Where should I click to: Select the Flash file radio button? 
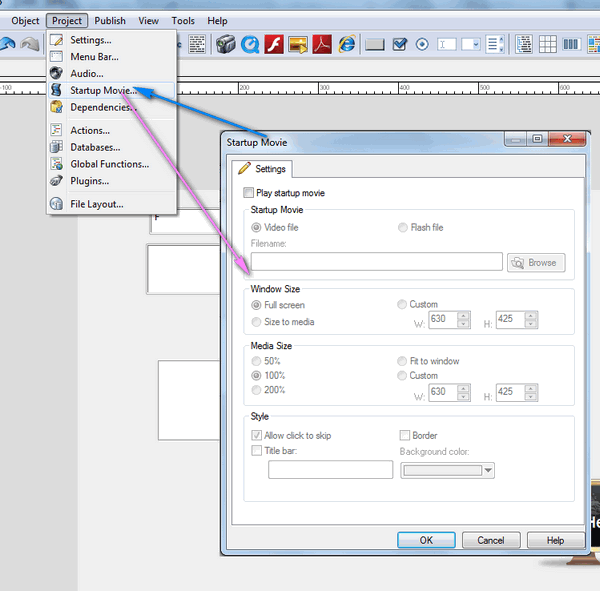pos(404,228)
